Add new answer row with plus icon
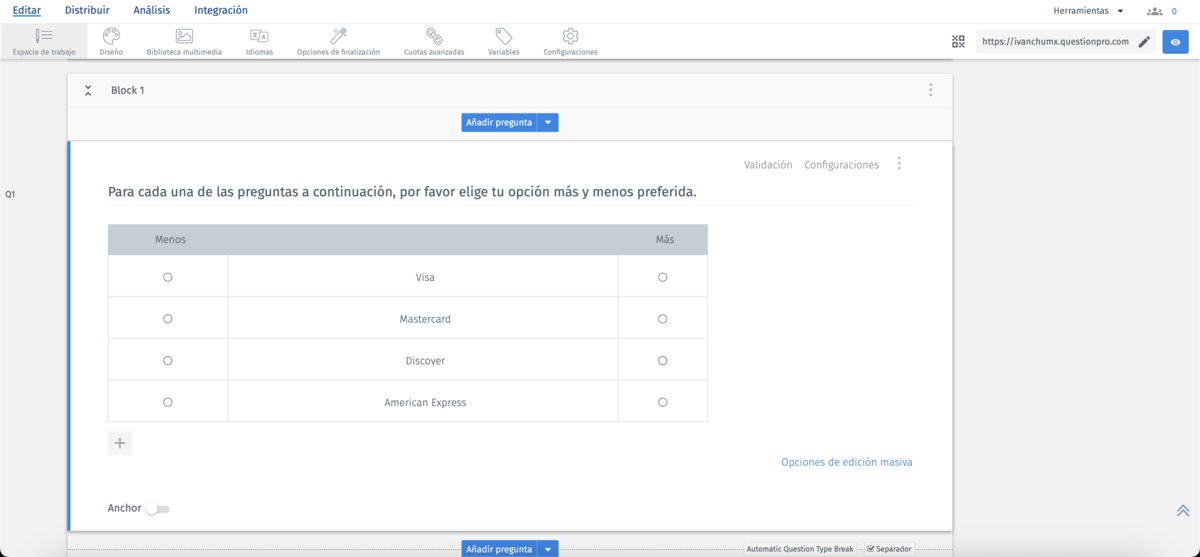1200x557 pixels. 120,443
